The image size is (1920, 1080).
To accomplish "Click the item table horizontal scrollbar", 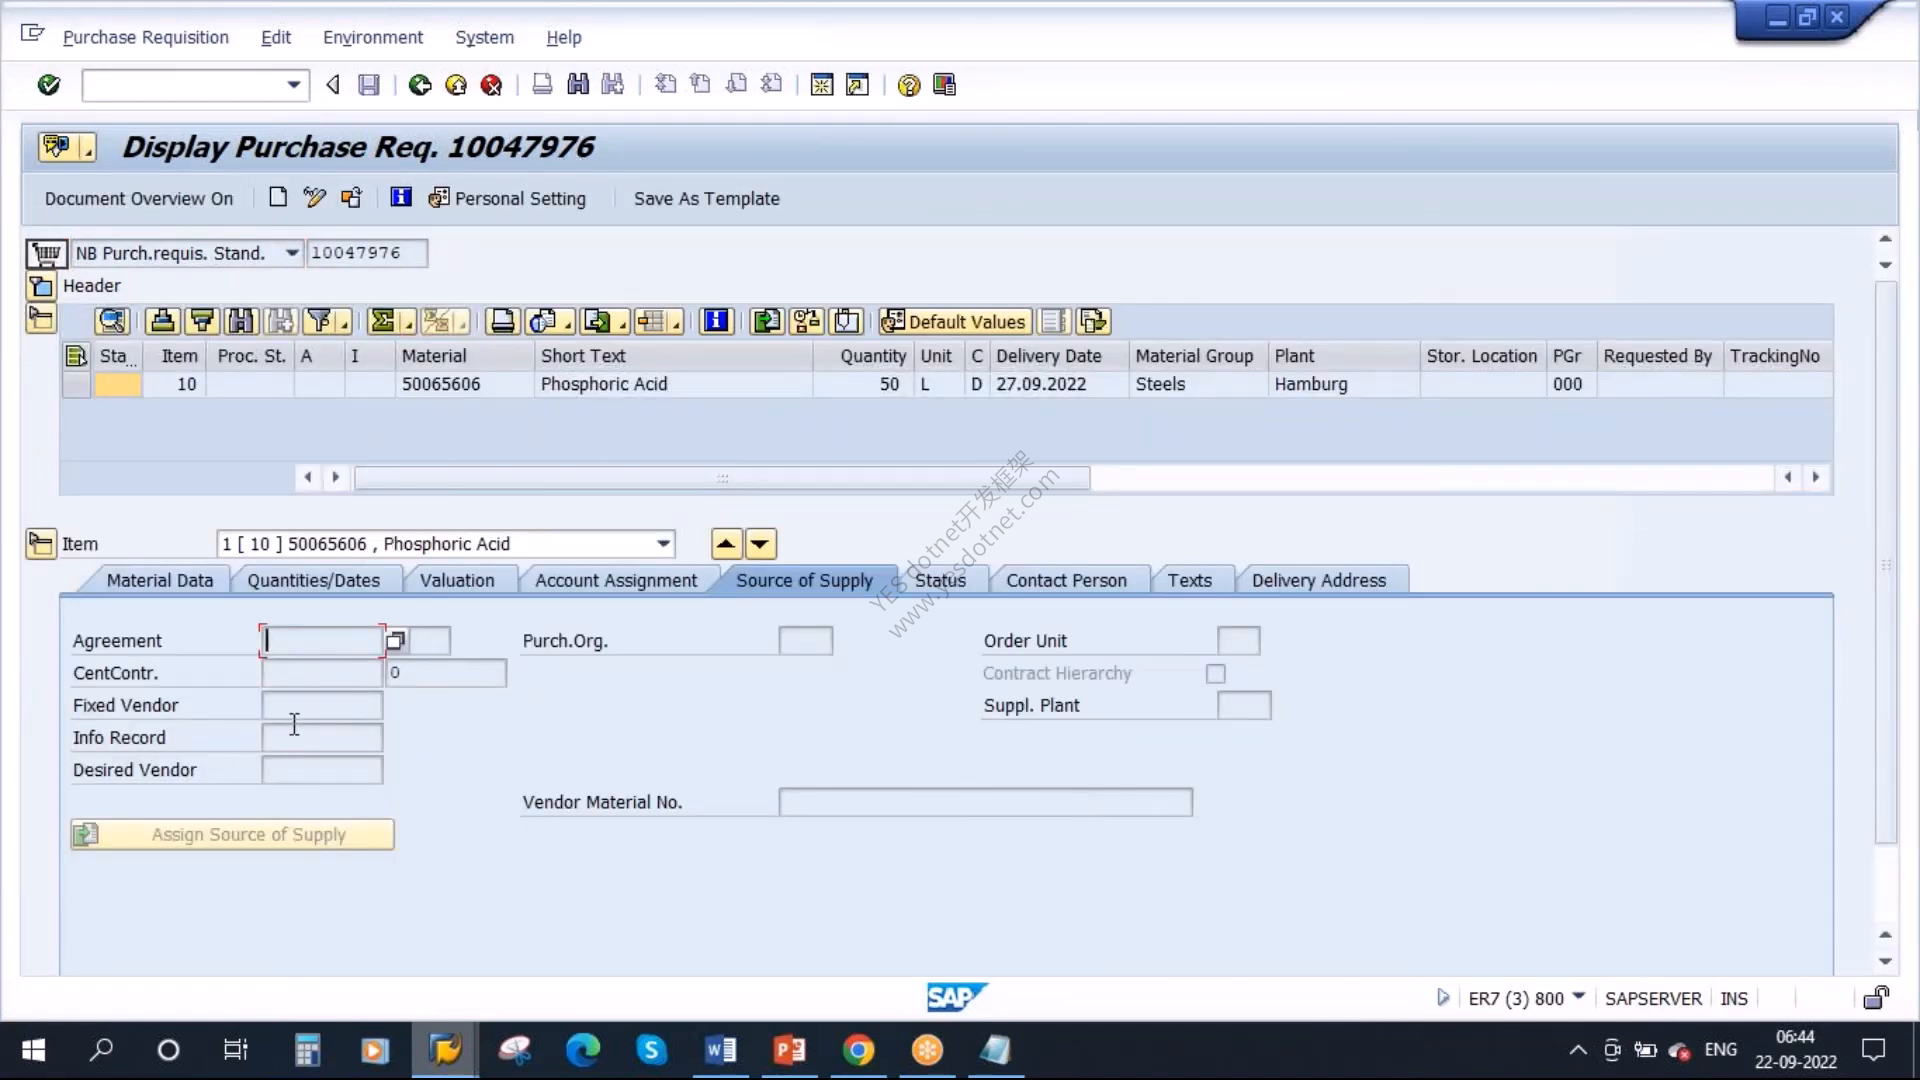I will point(722,478).
